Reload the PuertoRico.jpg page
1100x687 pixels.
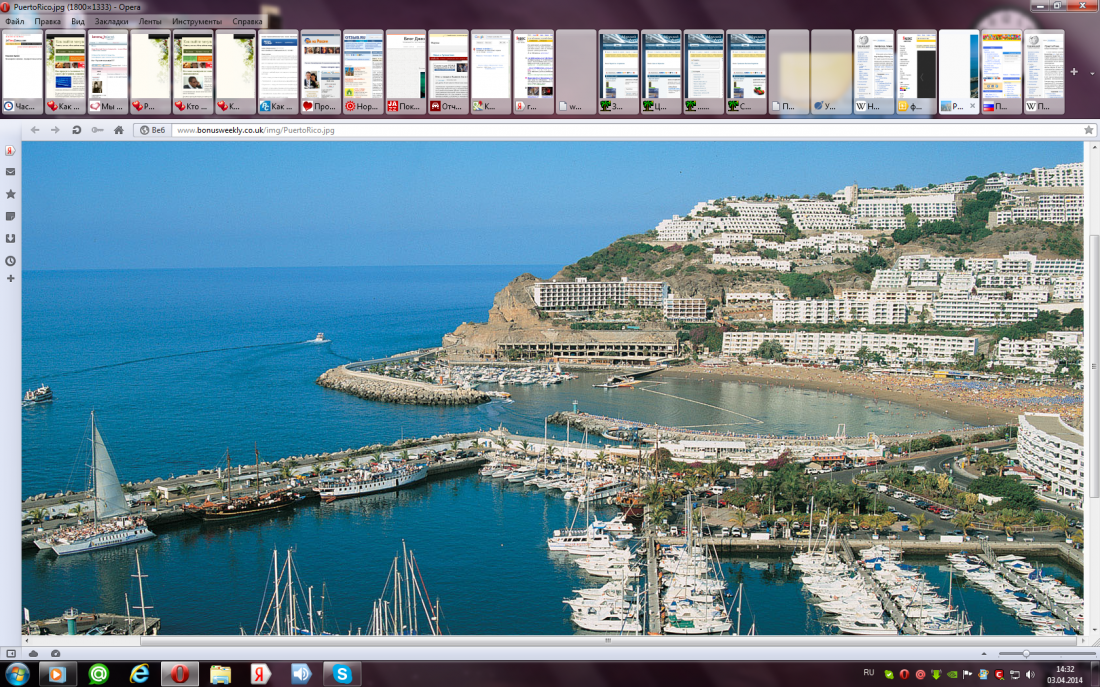[x=76, y=129]
